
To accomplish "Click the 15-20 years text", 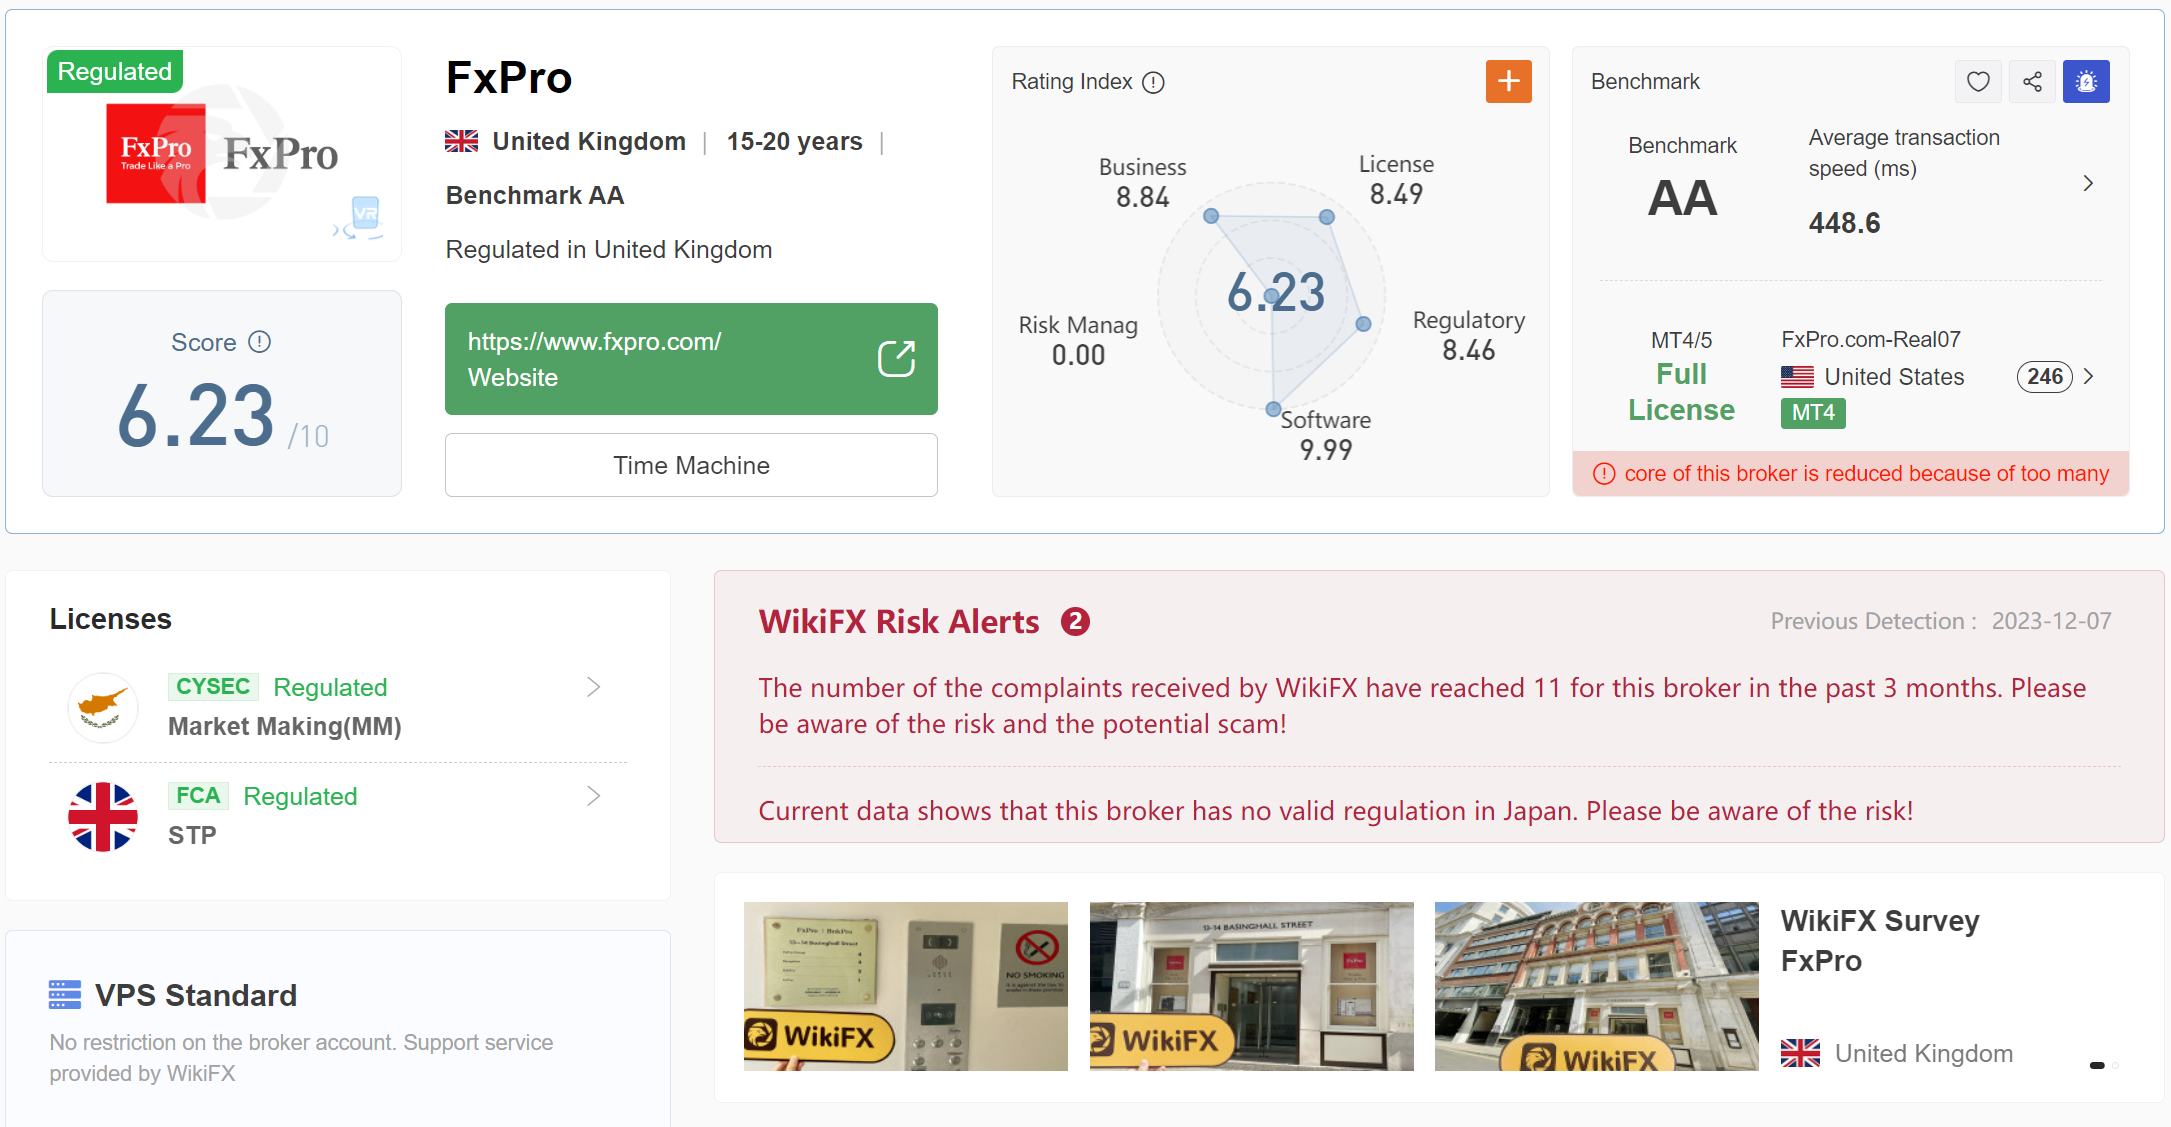I will [x=794, y=142].
